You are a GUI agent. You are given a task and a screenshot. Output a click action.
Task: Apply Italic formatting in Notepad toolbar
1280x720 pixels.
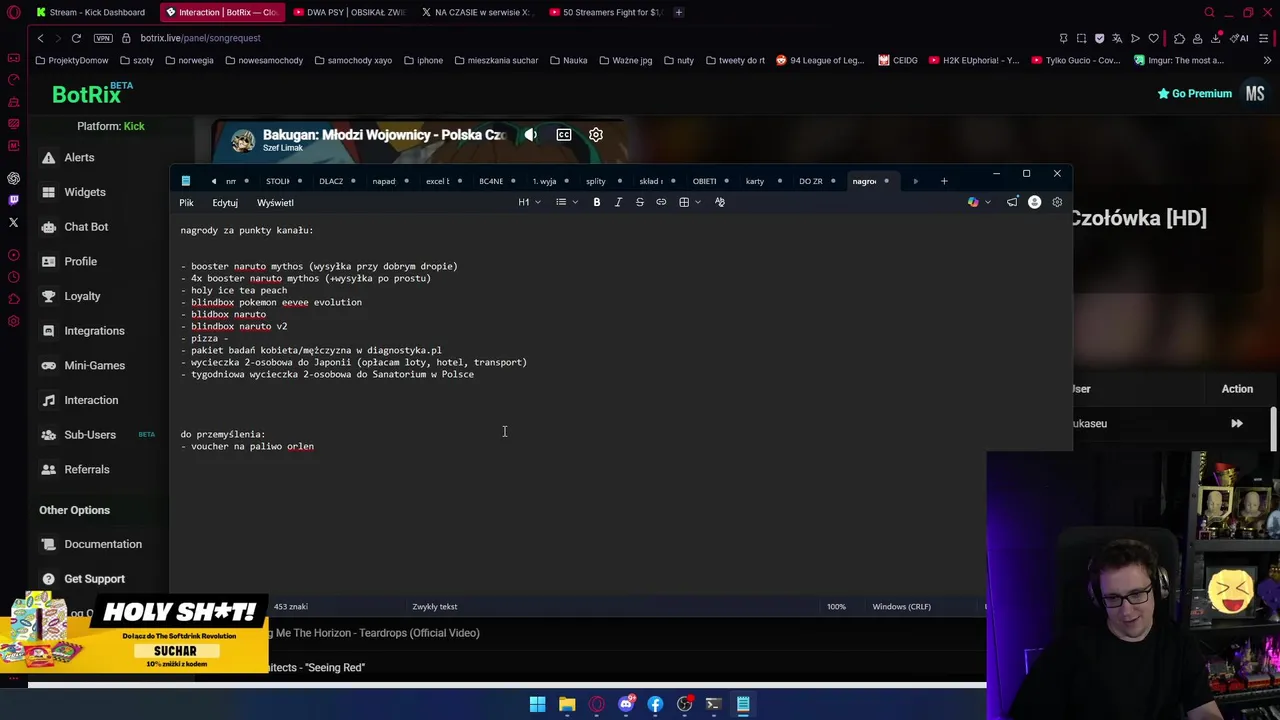tap(618, 202)
